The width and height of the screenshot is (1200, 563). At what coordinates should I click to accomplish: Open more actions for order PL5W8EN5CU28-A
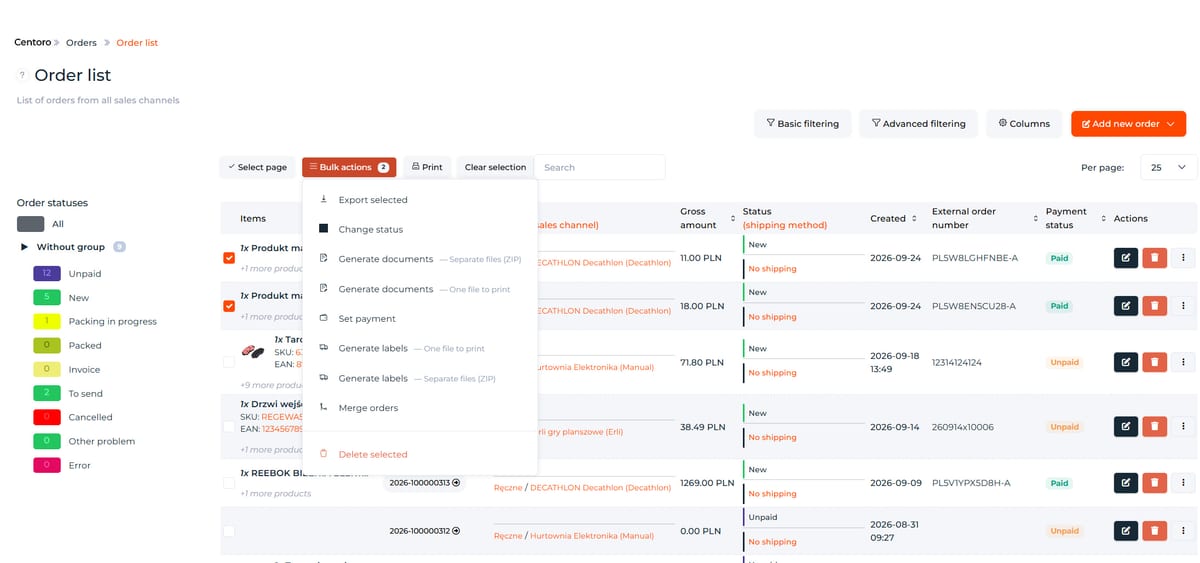point(1183,306)
